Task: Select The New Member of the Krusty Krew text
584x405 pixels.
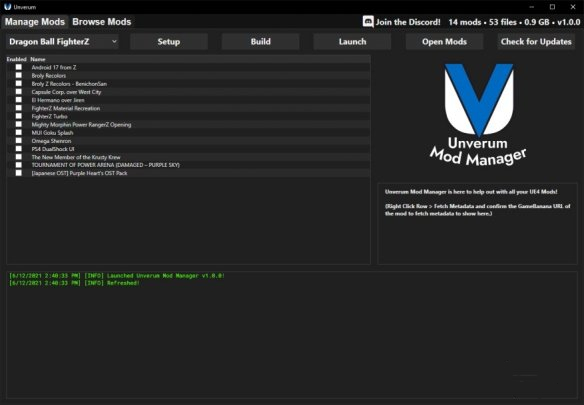Action: click(x=76, y=157)
